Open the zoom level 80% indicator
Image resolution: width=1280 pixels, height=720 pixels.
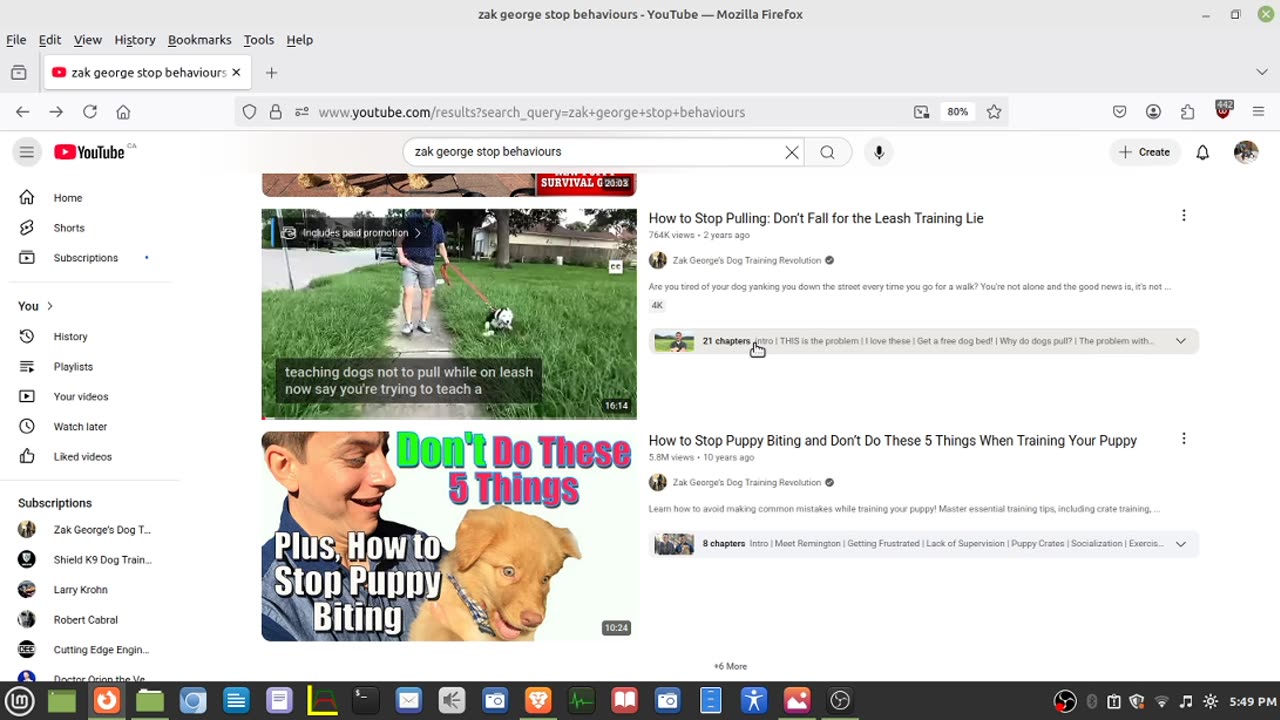(958, 112)
